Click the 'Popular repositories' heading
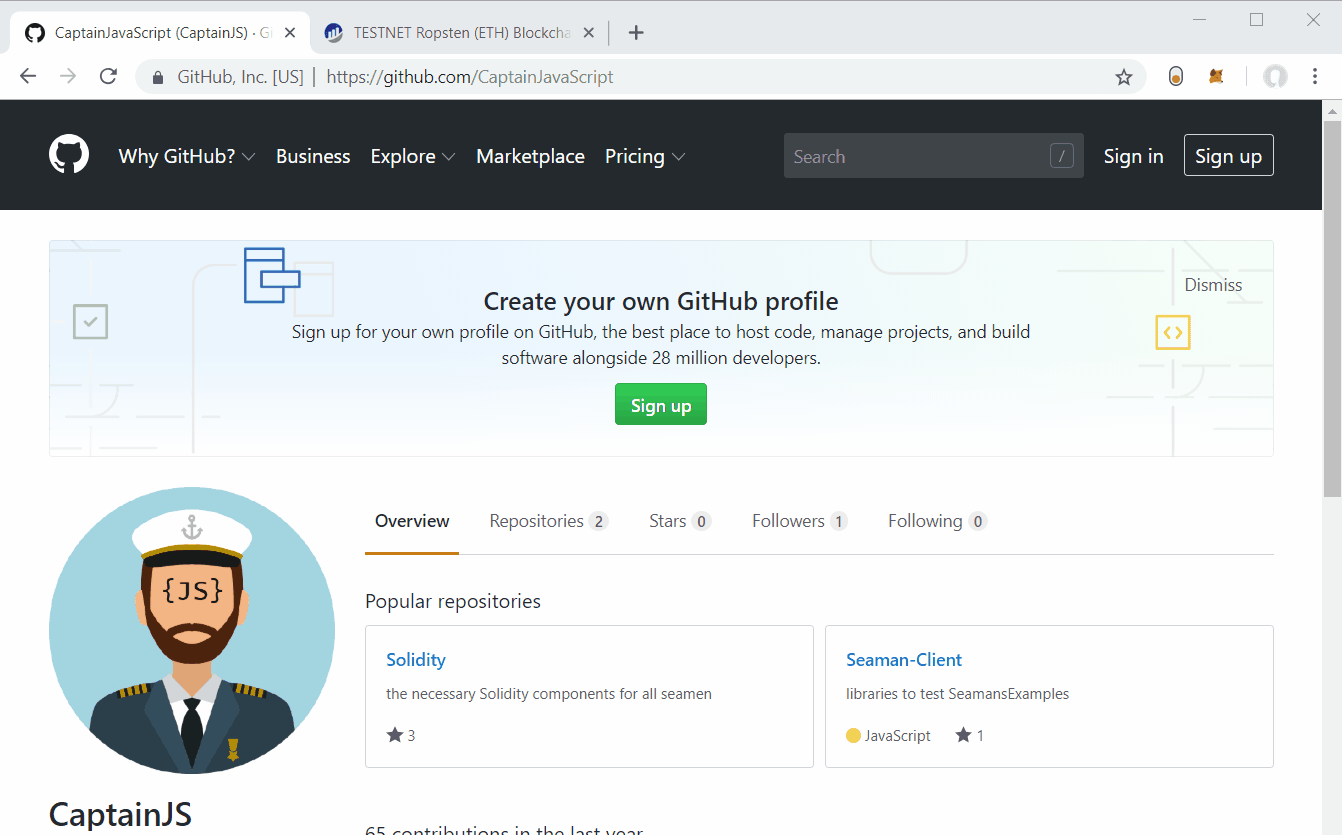The image size is (1342, 835). [453, 601]
